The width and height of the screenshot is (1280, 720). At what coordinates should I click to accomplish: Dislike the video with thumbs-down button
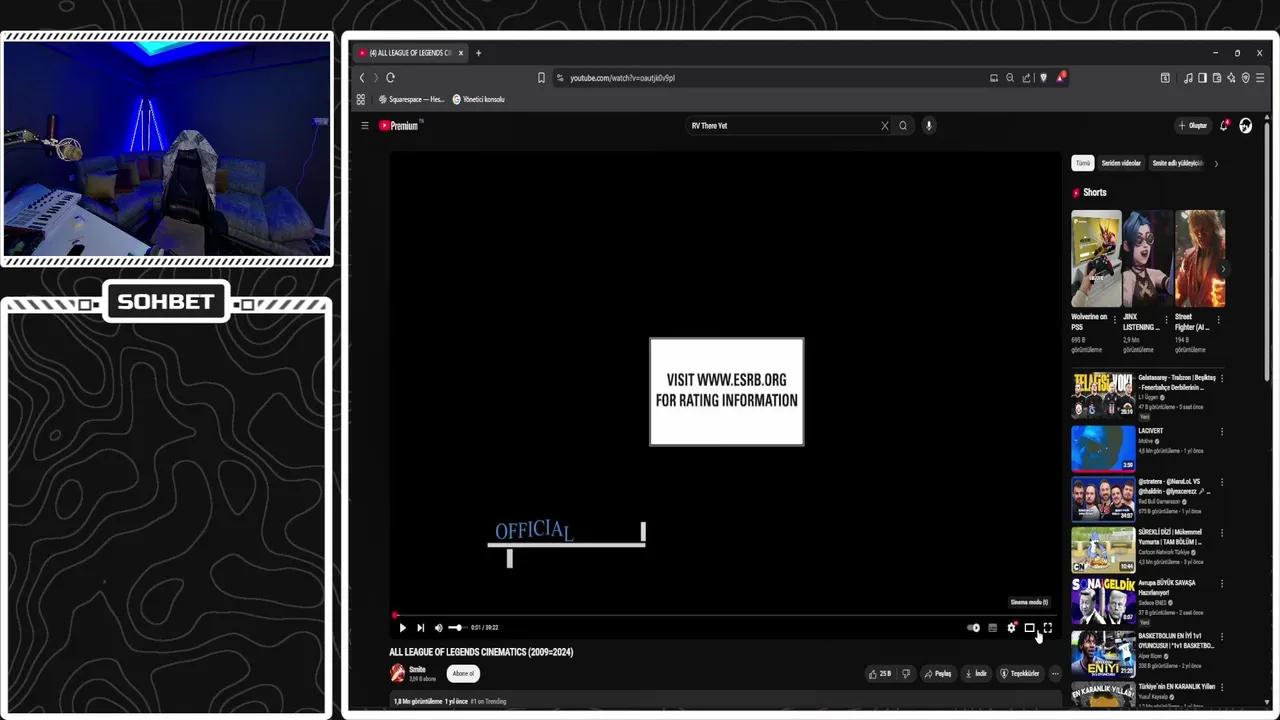tap(906, 674)
